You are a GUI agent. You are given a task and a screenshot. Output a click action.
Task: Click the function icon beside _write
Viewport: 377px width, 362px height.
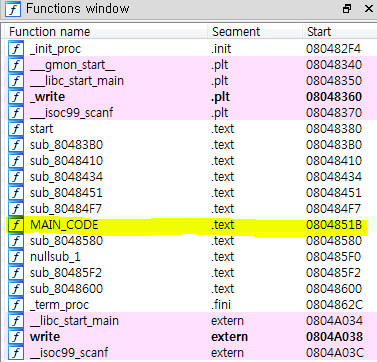(x=16, y=97)
